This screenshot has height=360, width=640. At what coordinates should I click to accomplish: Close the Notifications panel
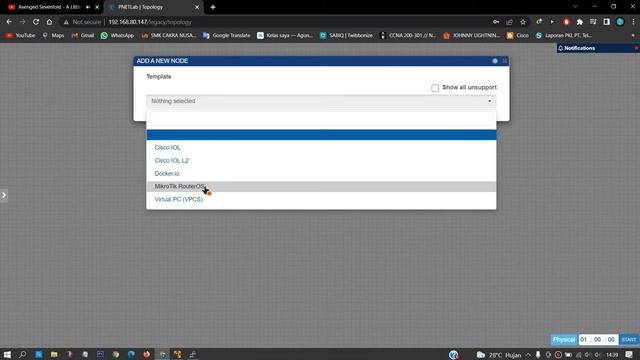636,48
